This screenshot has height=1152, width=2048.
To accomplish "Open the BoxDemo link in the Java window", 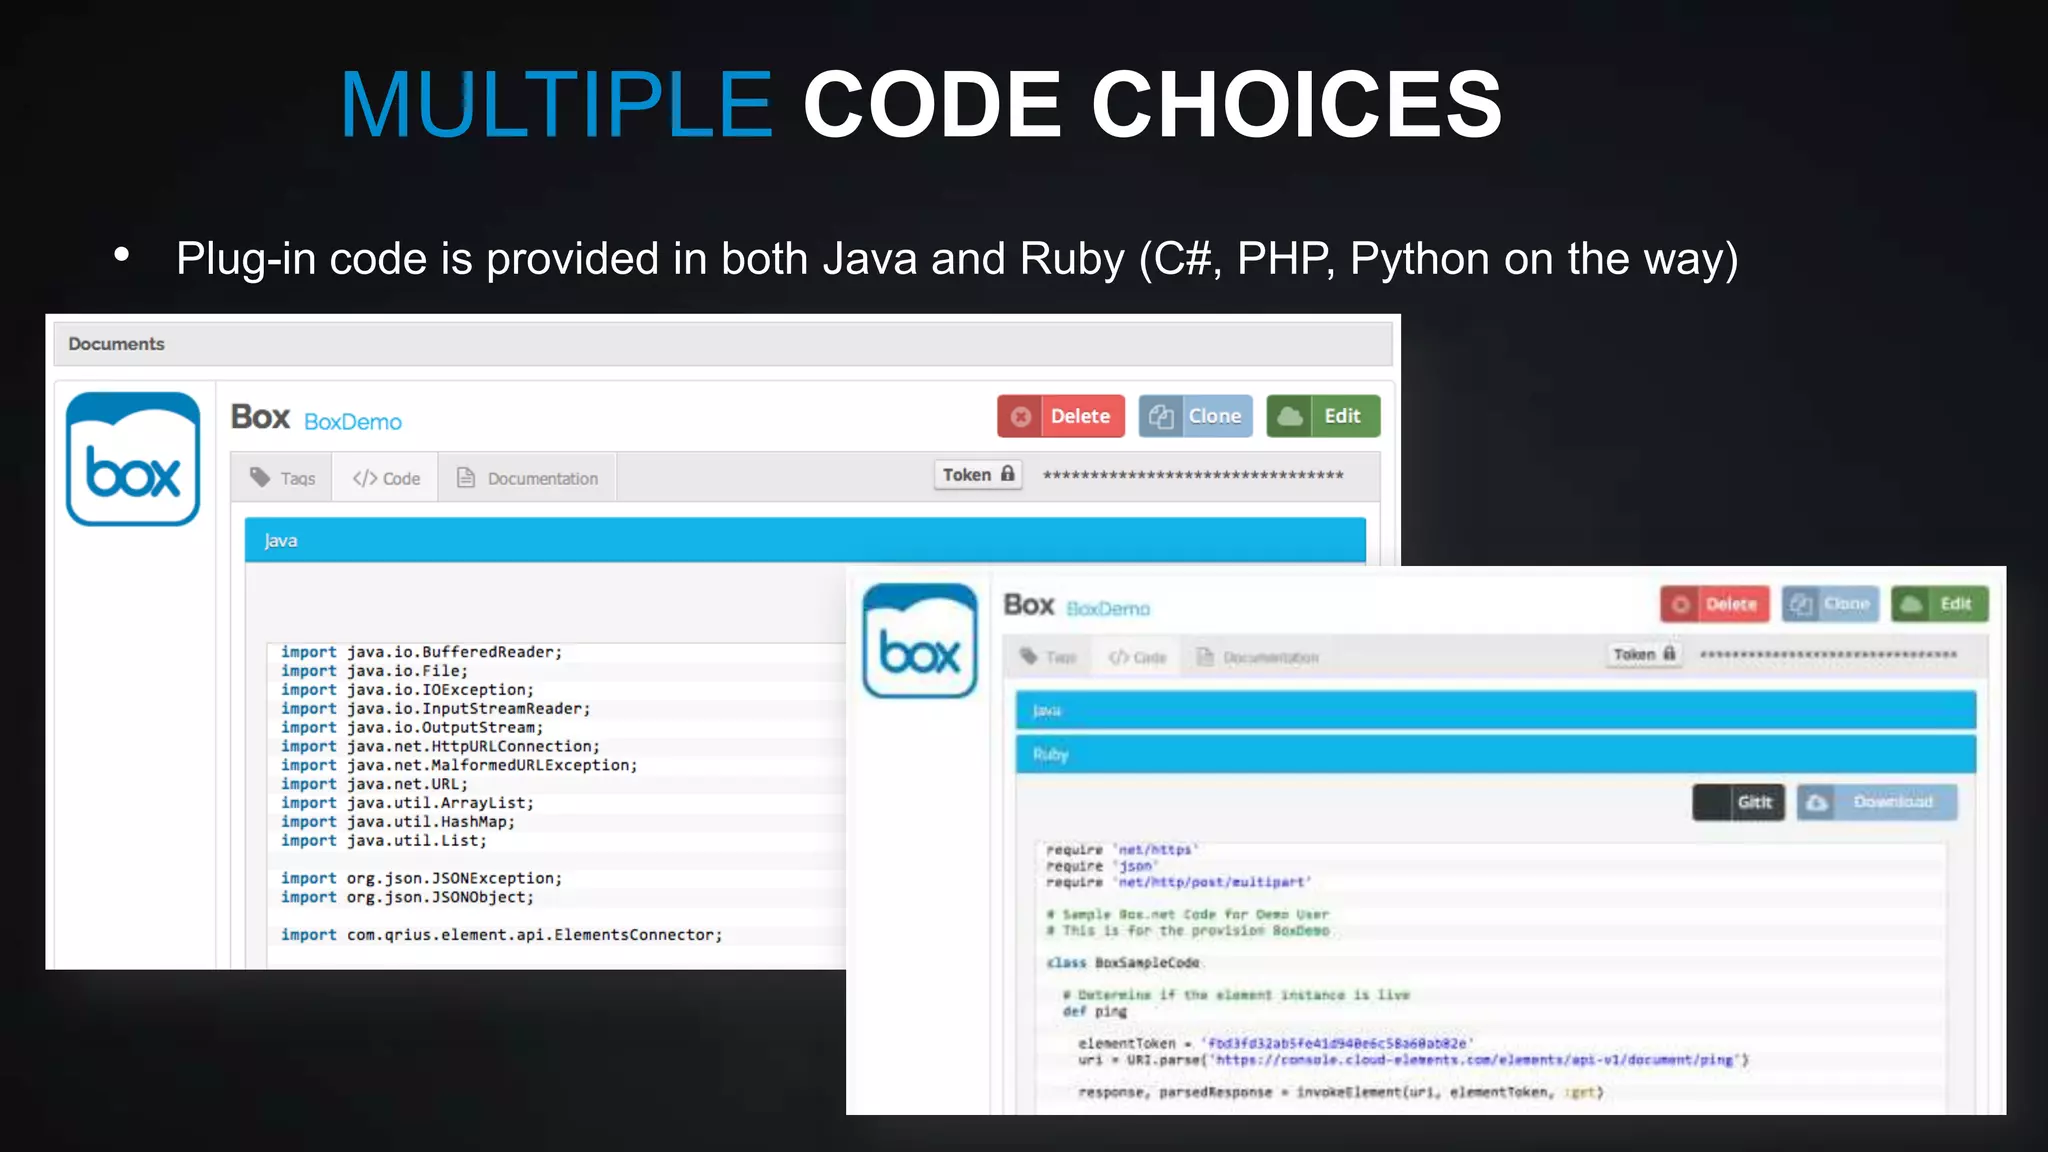I will pos(353,422).
